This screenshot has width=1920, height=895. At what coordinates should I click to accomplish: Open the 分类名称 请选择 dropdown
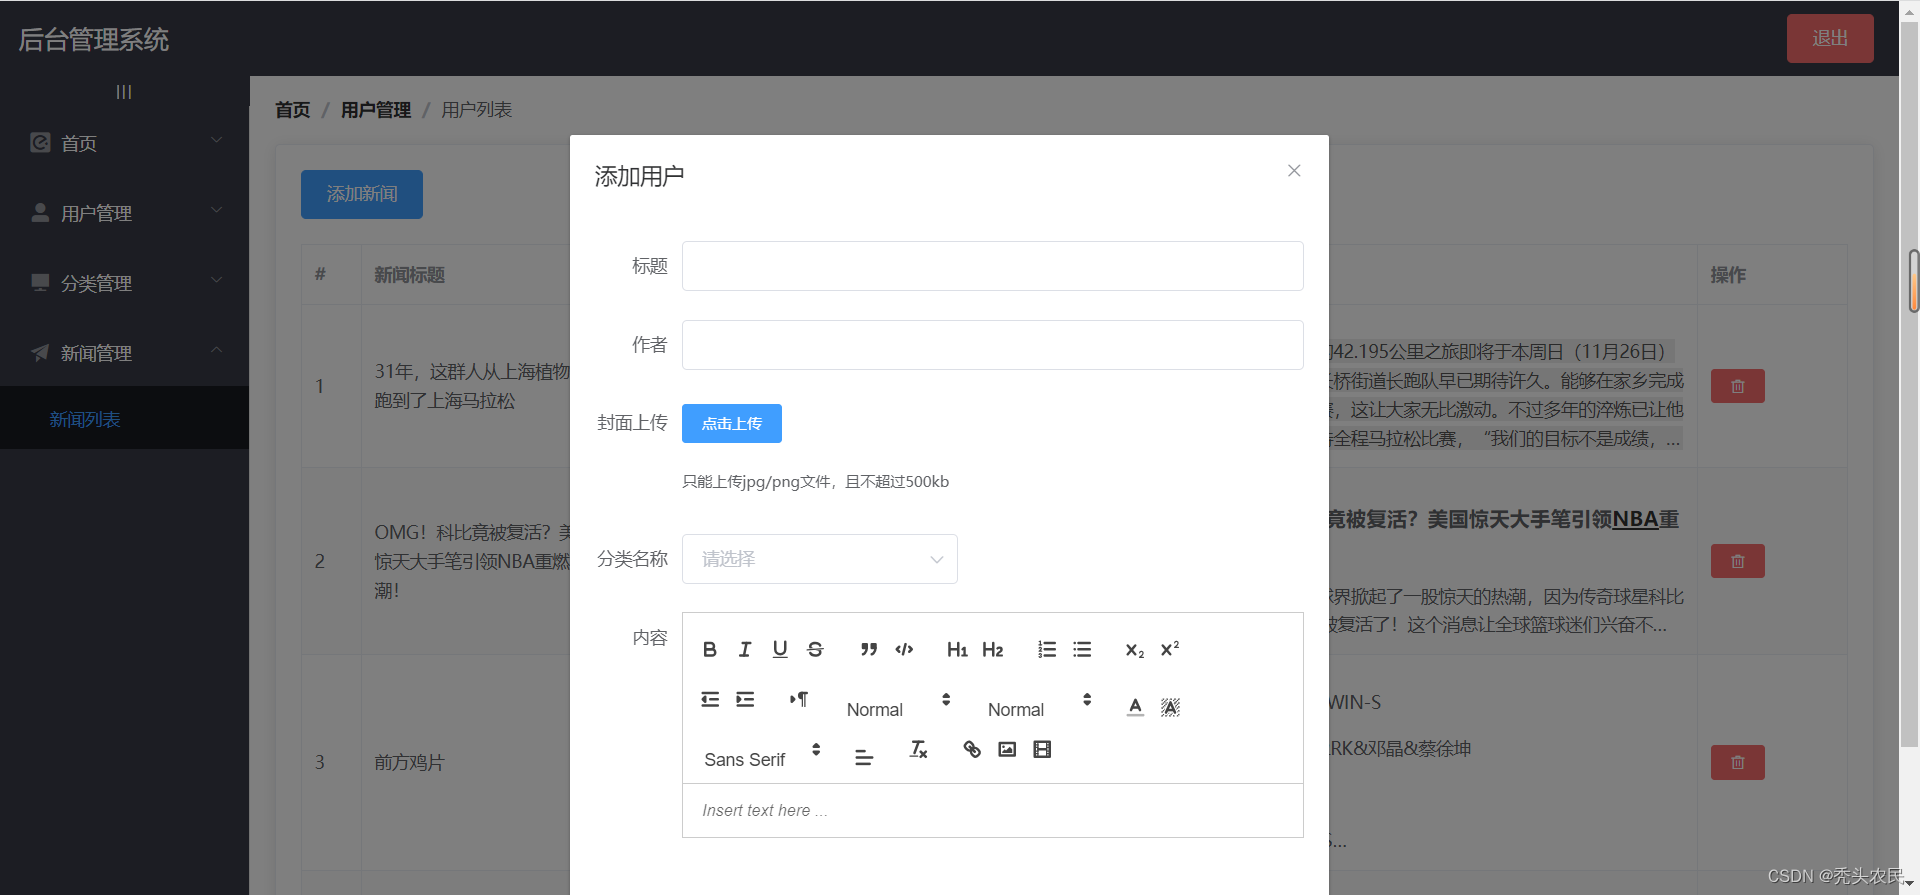820,559
